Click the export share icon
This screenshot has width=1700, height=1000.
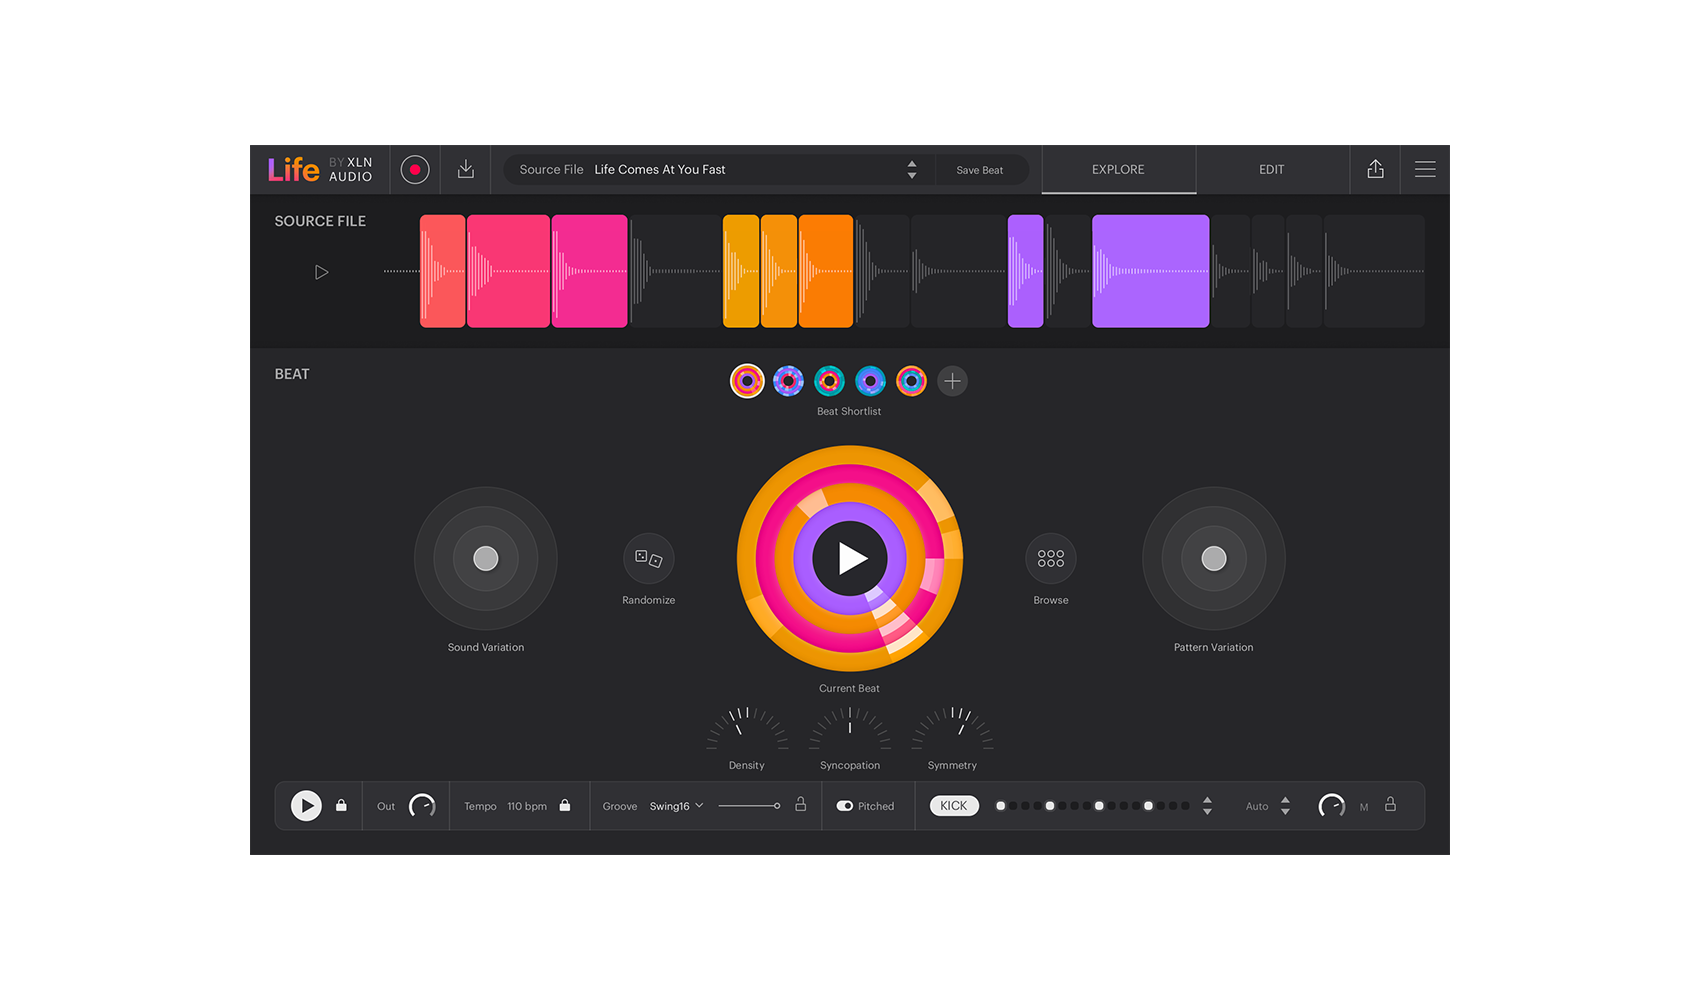[1375, 170]
